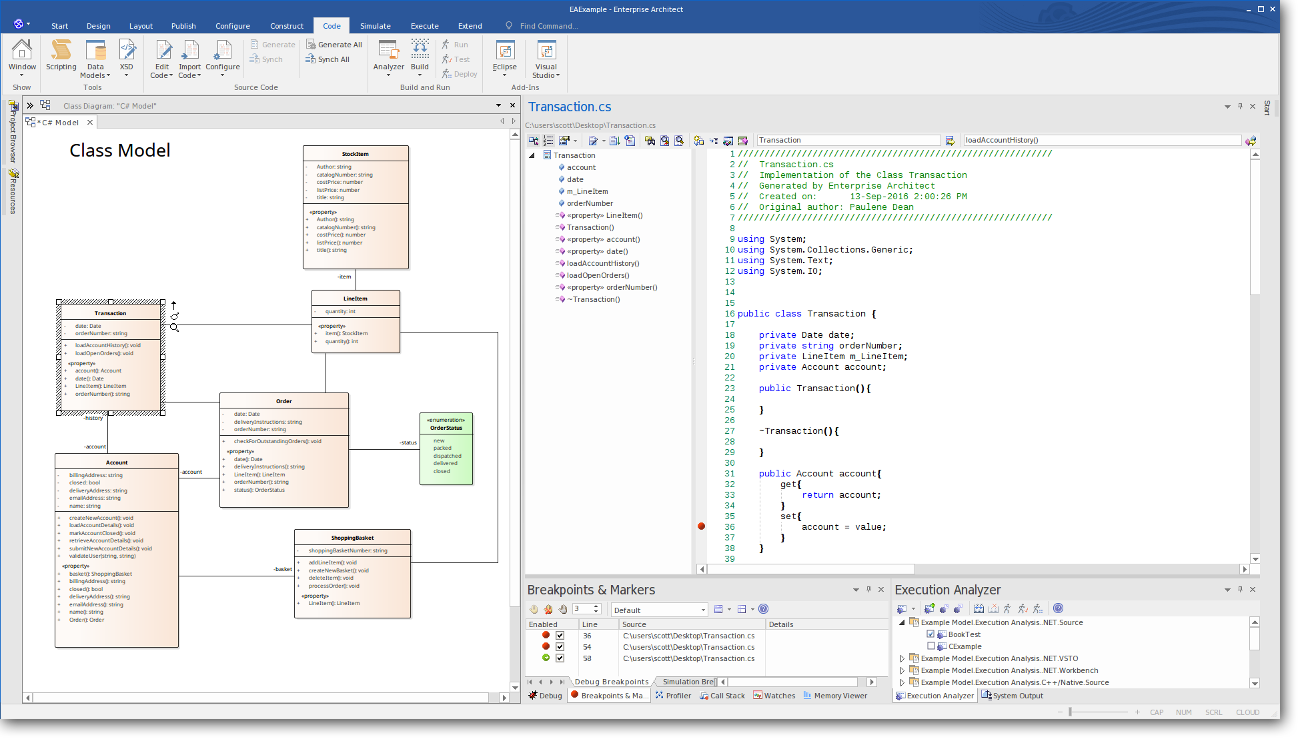Expand Example Model .NET.VSTO analyzer node
The height and width of the screenshot is (750, 1310).
pyautogui.click(x=902, y=658)
